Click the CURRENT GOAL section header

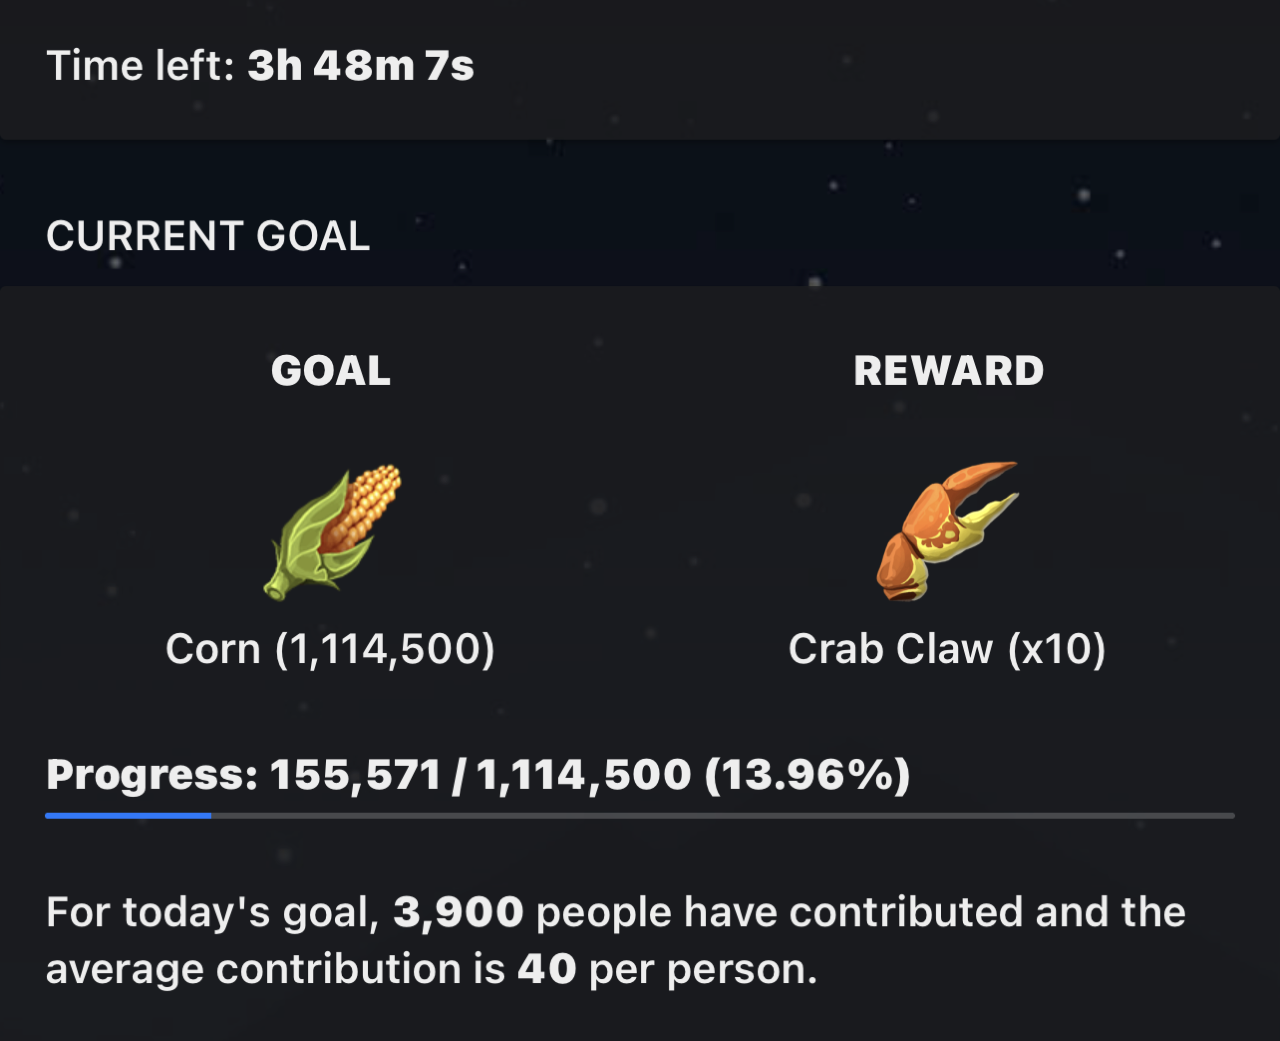(x=208, y=236)
